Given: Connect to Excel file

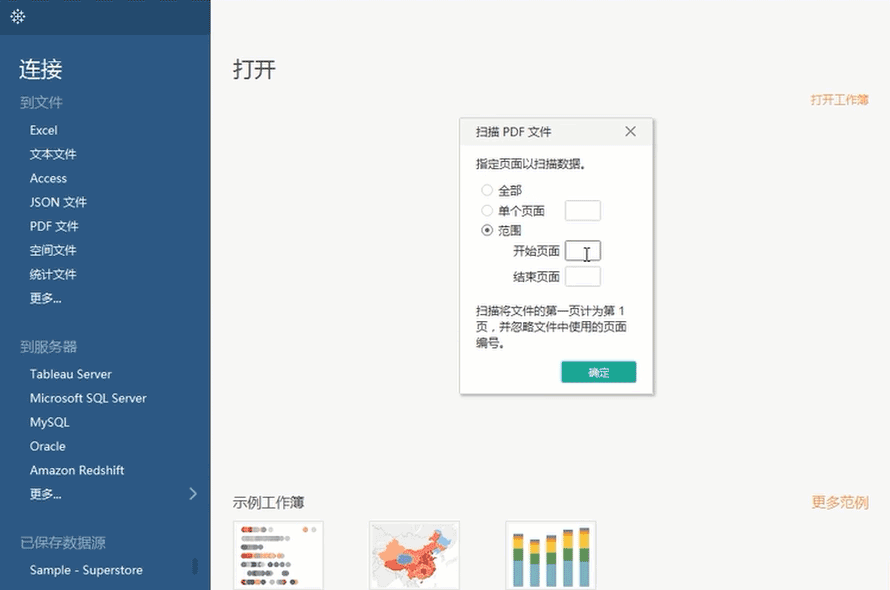Looking at the screenshot, I should click(x=43, y=130).
